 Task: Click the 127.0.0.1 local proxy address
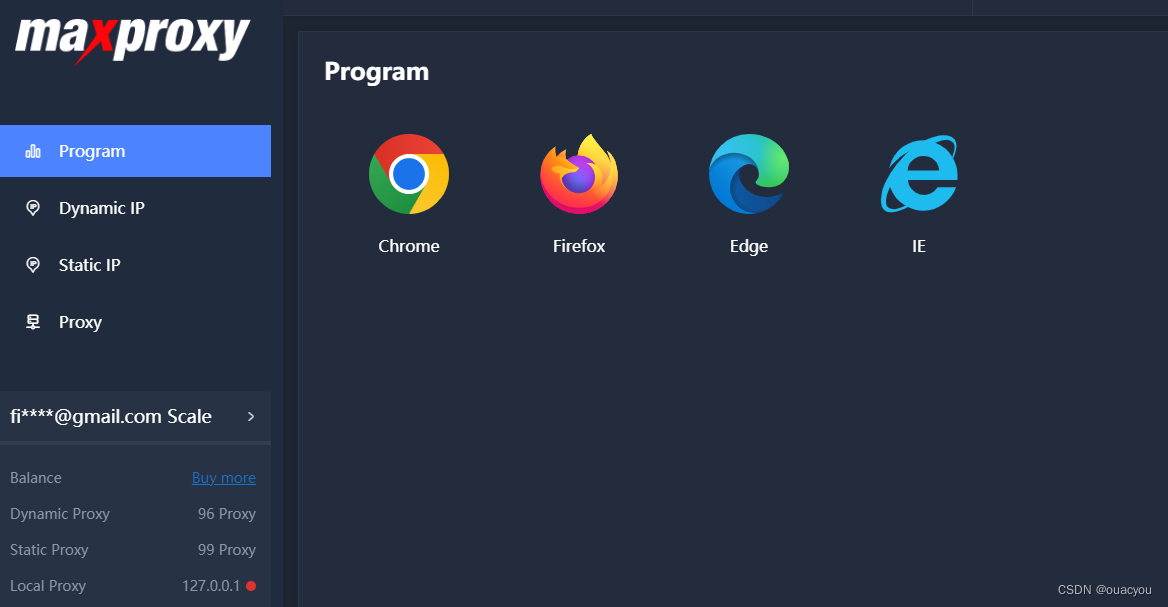[211, 586]
